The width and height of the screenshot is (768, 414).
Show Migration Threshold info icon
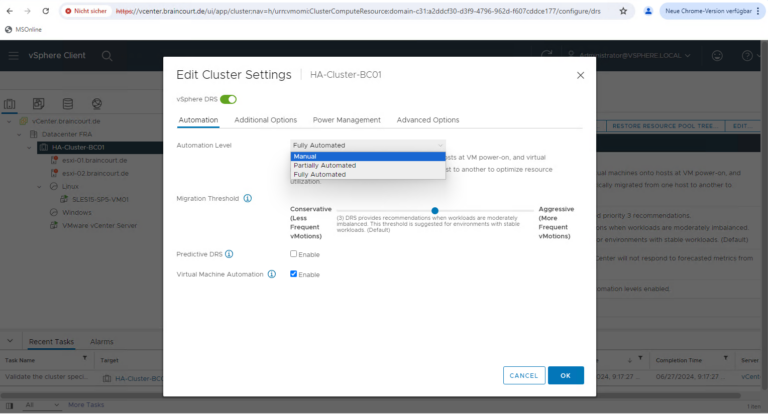click(248, 198)
